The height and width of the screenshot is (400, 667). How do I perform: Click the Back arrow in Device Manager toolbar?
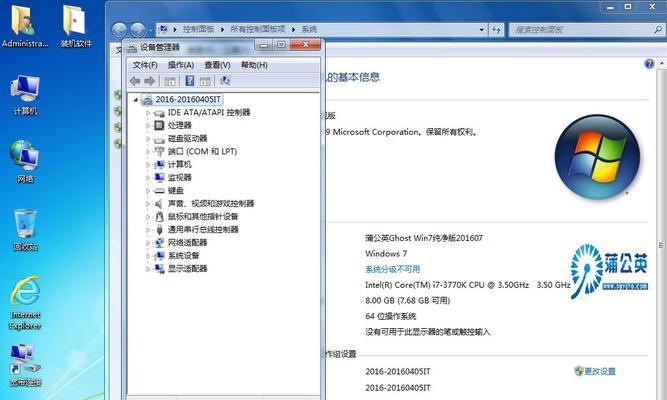(135, 80)
